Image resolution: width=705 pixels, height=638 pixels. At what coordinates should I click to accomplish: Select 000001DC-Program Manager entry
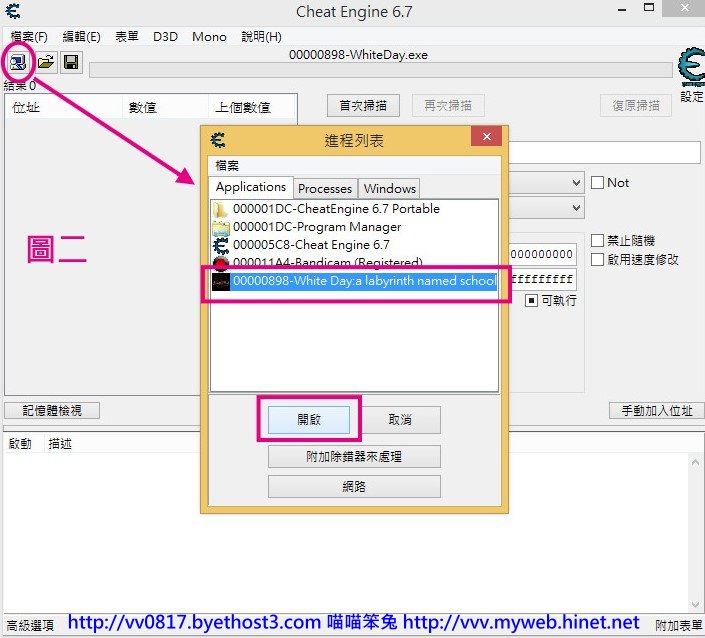coord(354,228)
